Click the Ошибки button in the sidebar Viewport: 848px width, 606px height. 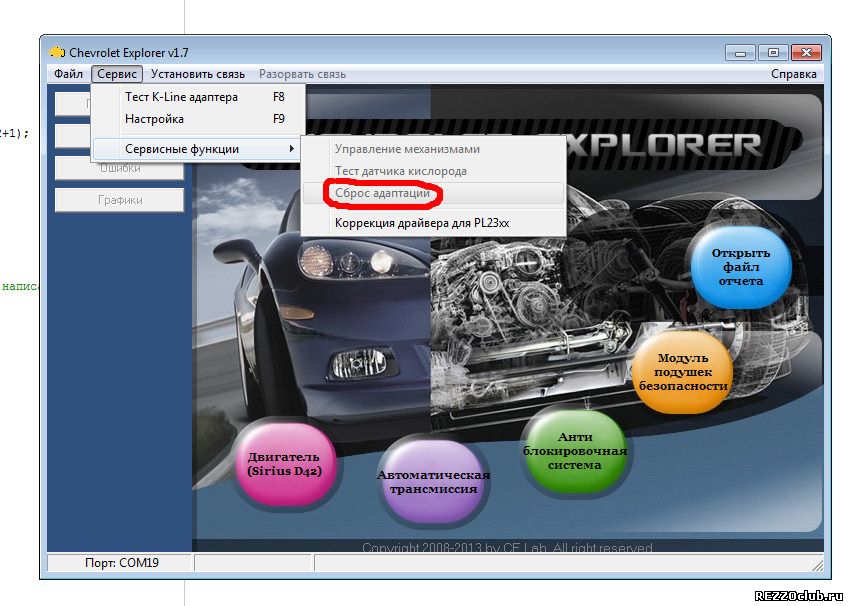pos(120,168)
